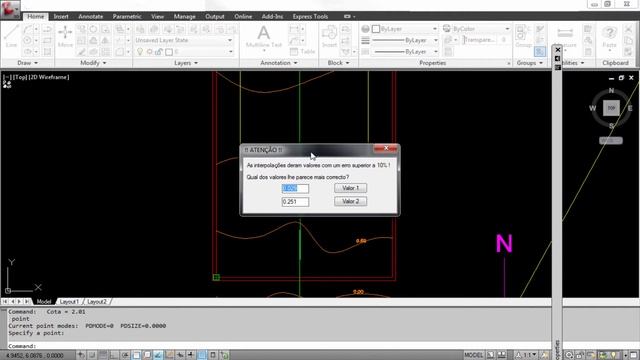Click the MODEL button in status bar
Viewport: 640px width, 360px height.
tap(473, 355)
